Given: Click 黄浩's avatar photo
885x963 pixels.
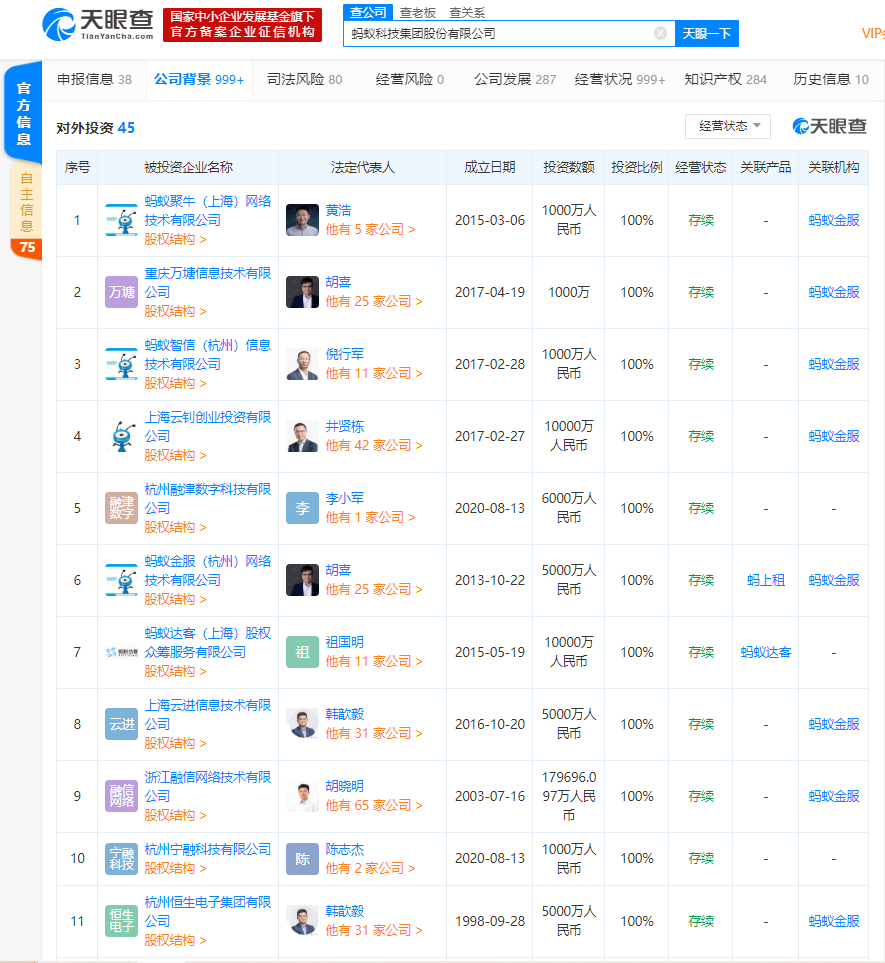Looking at the screenshot, I should 302,220.
